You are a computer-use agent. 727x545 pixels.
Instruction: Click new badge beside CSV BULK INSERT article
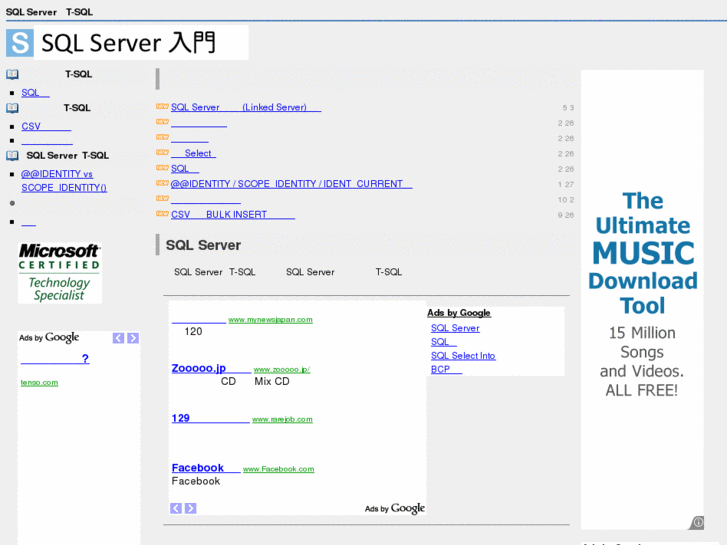pyautogui.click(x=162, y=214)
